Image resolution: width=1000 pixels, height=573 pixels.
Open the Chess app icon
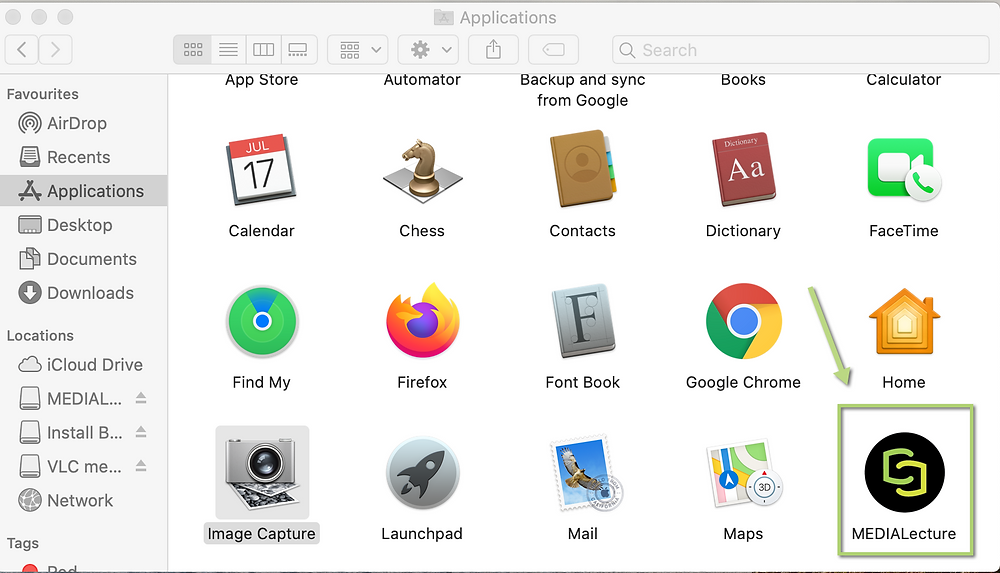tap(422, 170)
